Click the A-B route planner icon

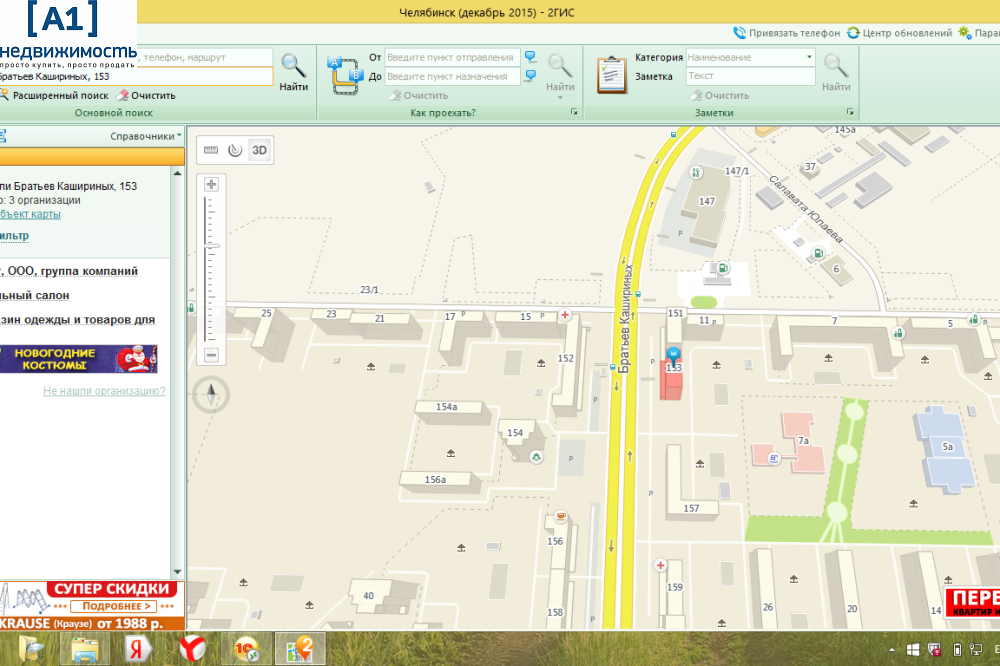(345, 75)
